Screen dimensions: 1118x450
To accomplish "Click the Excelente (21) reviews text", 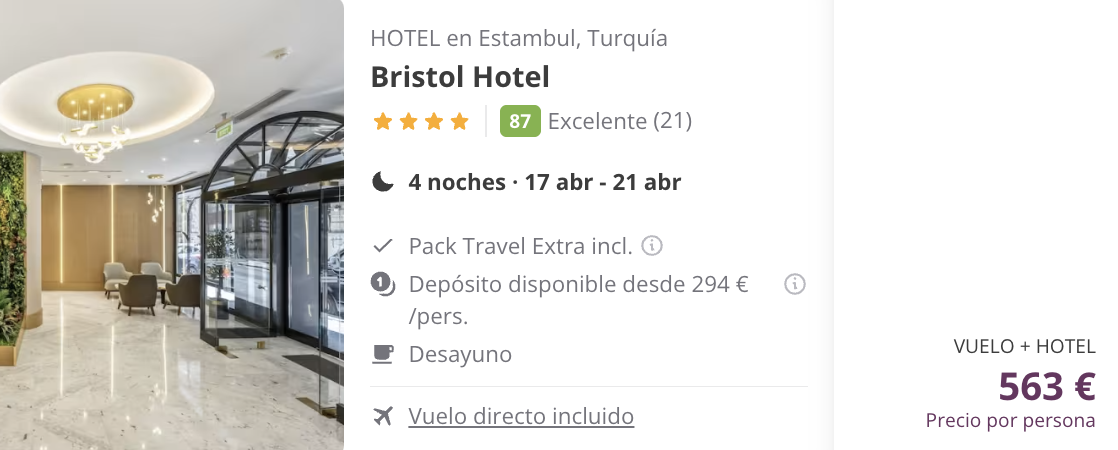I will (x=620, y=121).
